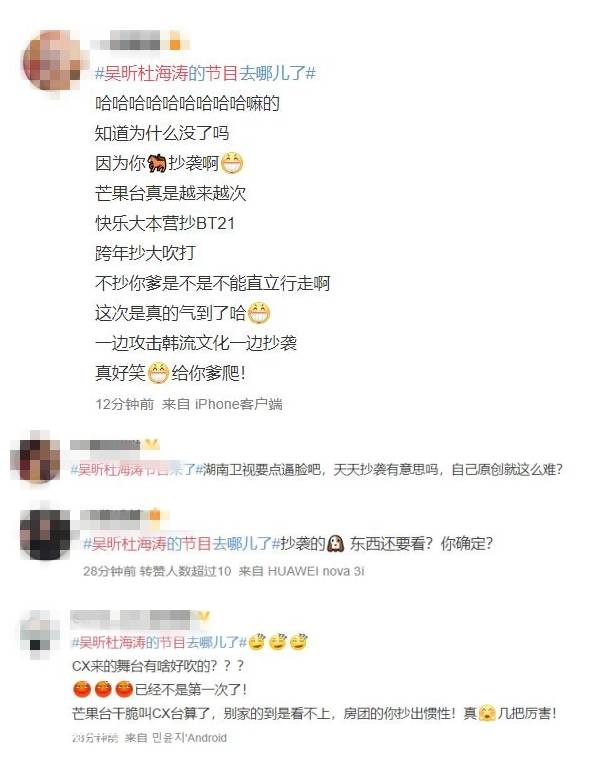Click the first smirking emoji after the fourth hashtag
This screenshot has width=596, height=762.
tap(257, 642)
